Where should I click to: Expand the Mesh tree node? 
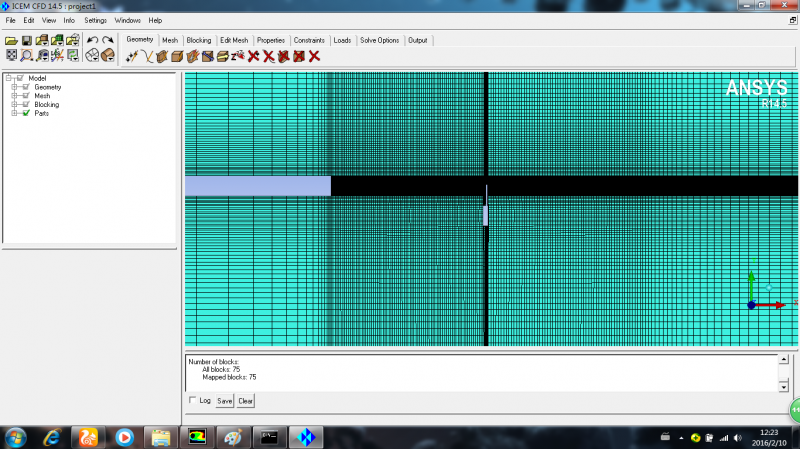tap(14, 95)
